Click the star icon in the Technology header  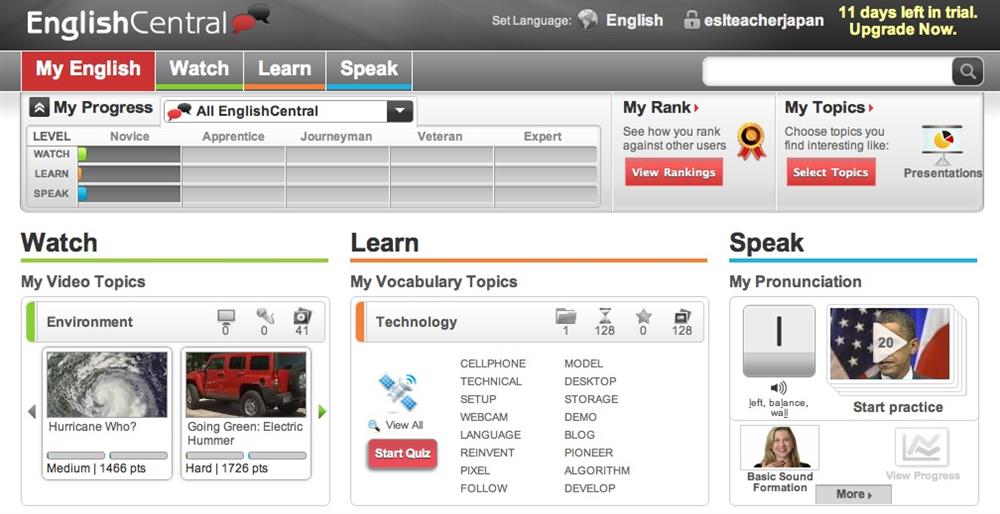[643, 316]
